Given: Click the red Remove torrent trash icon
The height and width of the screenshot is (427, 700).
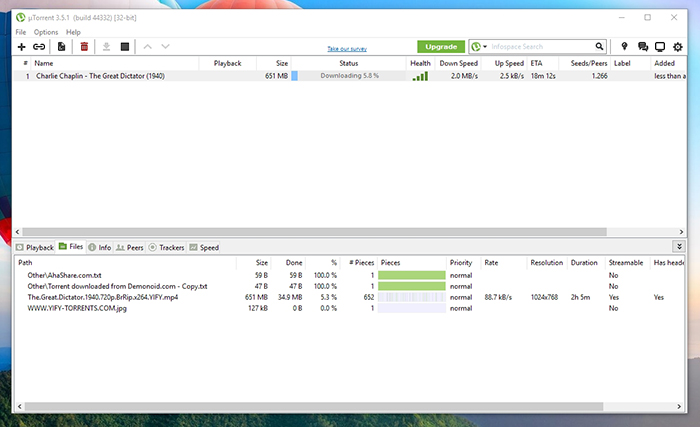Looking at the screenshot, I should [x=84, y=46].
